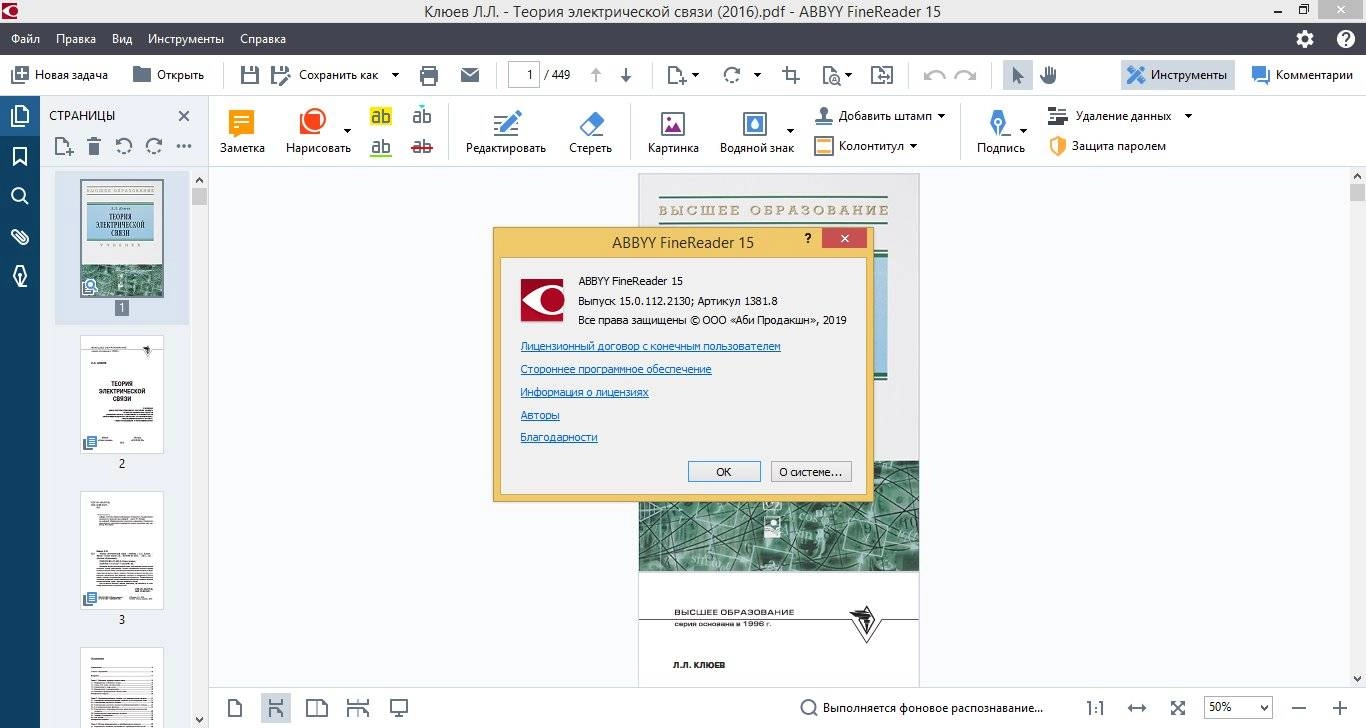Select page 2 thumbnail
This screenshot has height=728, width=1366.
pyautogui.click(x=122, y=394)
